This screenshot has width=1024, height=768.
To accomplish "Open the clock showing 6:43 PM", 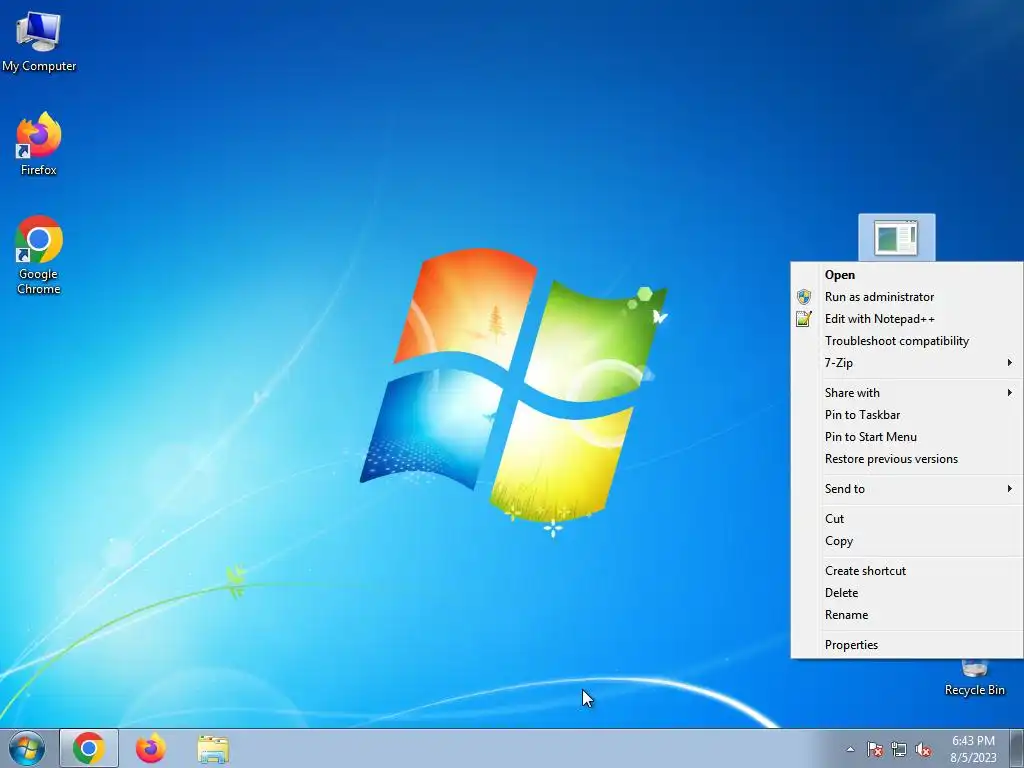I will pos(973,748).
